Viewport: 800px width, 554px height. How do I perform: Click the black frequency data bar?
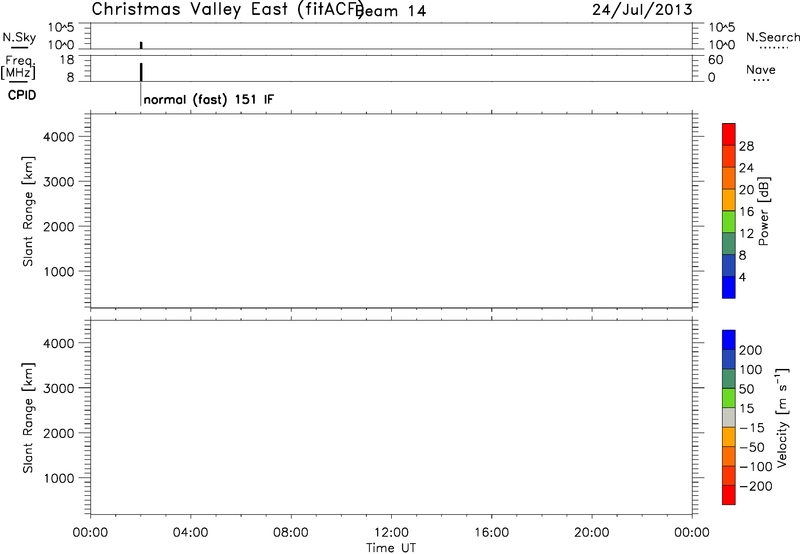click(141, 72)
